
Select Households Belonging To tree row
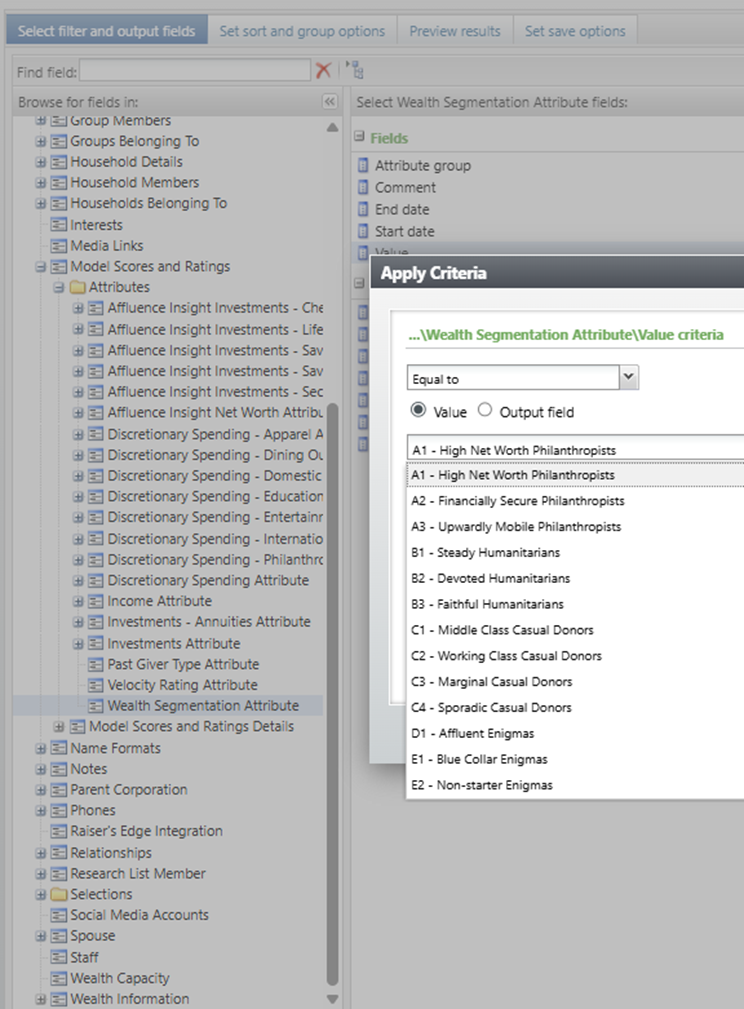pos(149,203)
